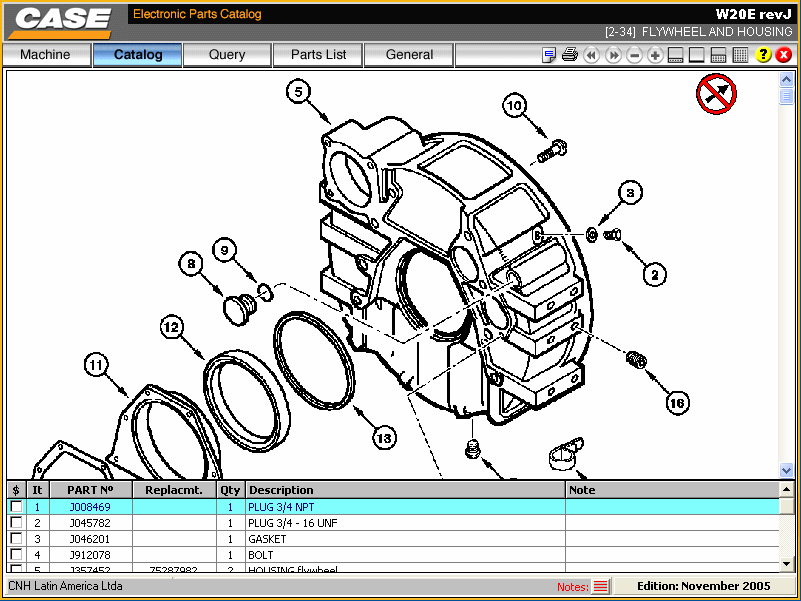Click CNH Latin America Ltda text

click(65, 586)
